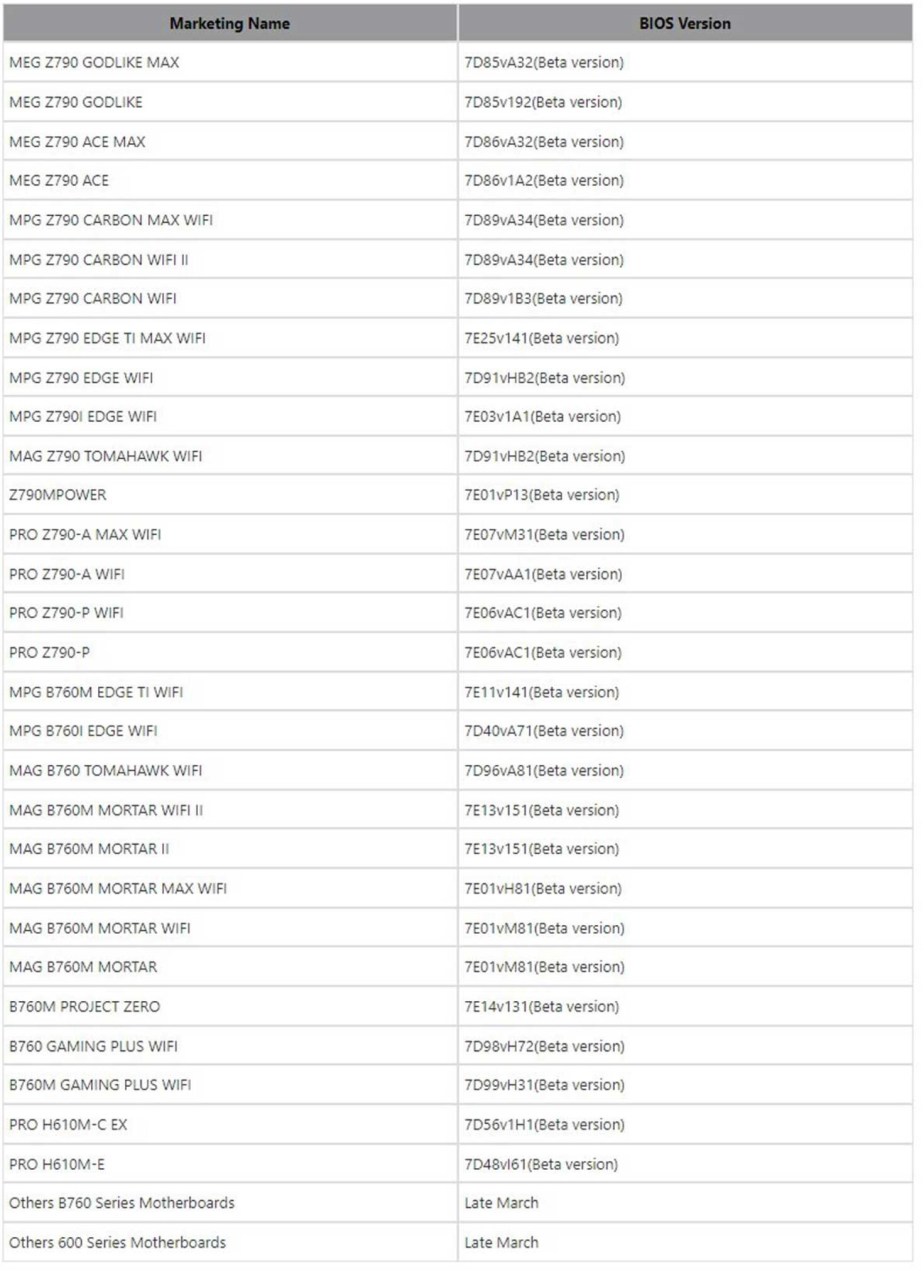
Task: Click BIOS version 7E07vM31
Action: [544, 535]
